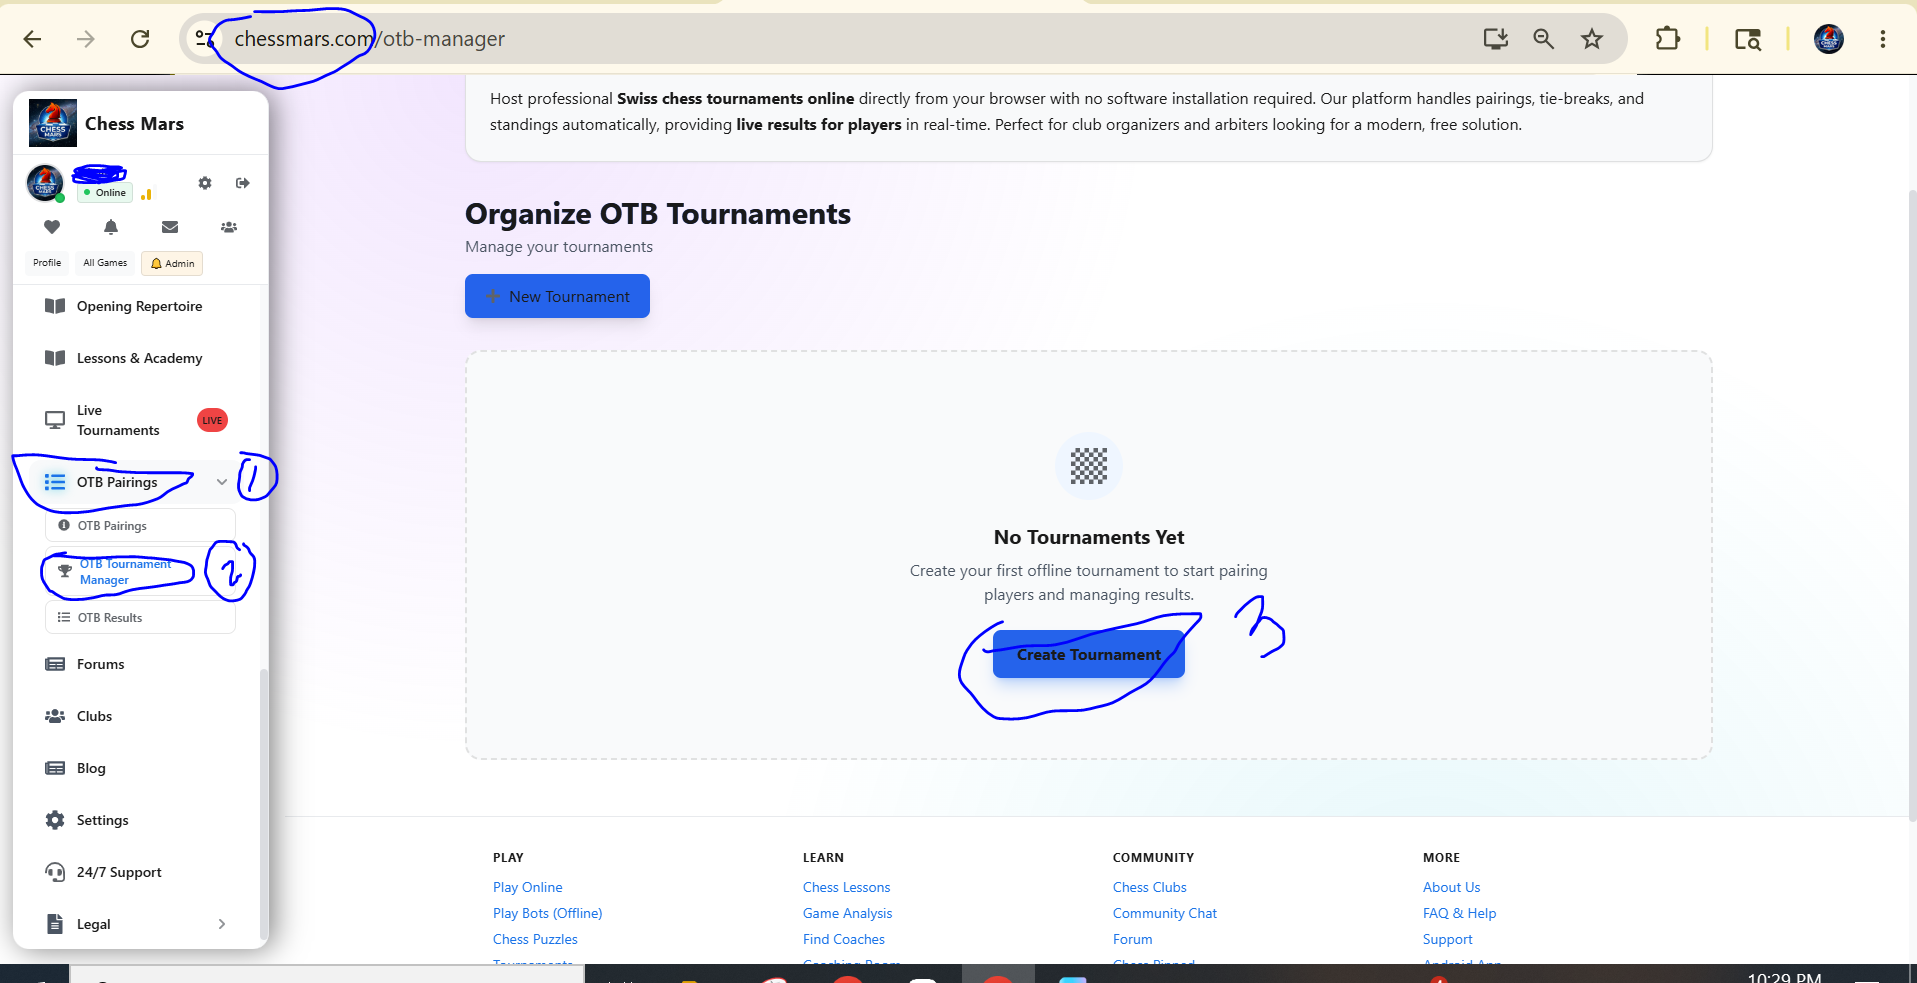Screen dimensions: 1917x983
Task: Open Blog in sidebar
Action: (x=138, y=768)
